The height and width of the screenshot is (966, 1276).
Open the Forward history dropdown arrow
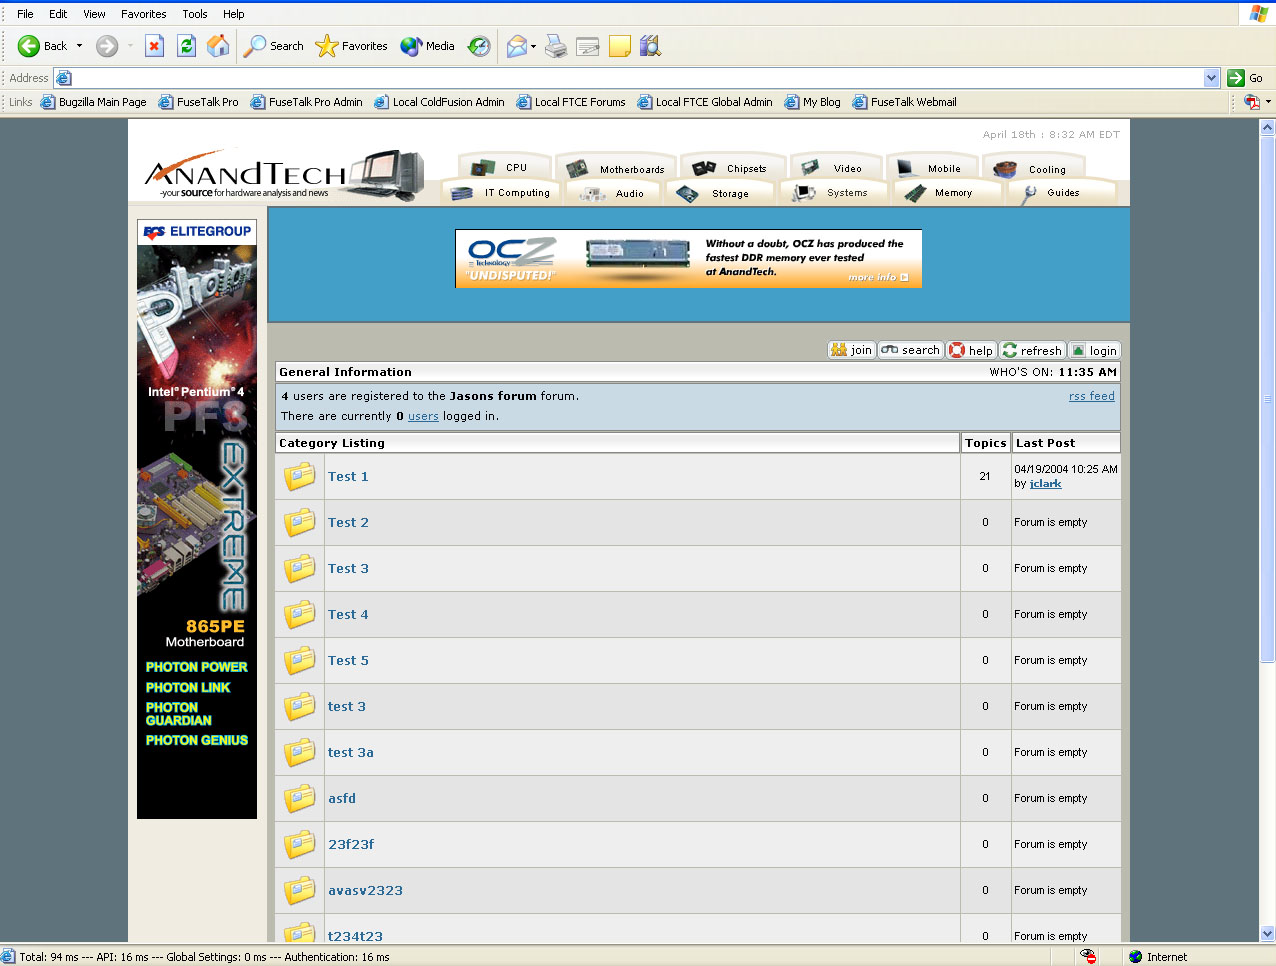[x=130, y=46]
